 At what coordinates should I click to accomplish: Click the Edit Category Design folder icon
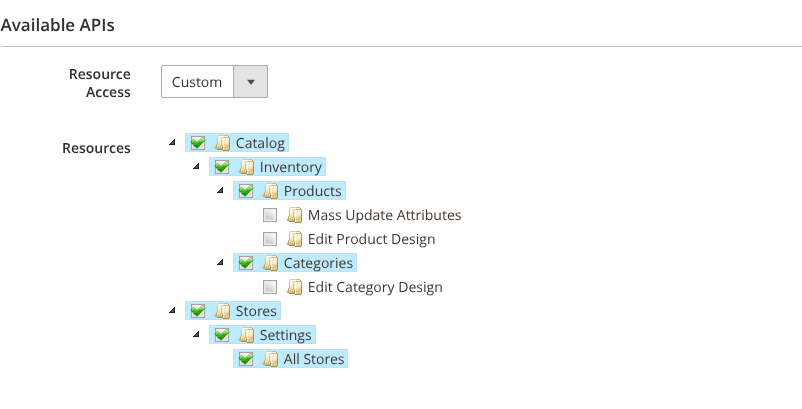[295, 287]
